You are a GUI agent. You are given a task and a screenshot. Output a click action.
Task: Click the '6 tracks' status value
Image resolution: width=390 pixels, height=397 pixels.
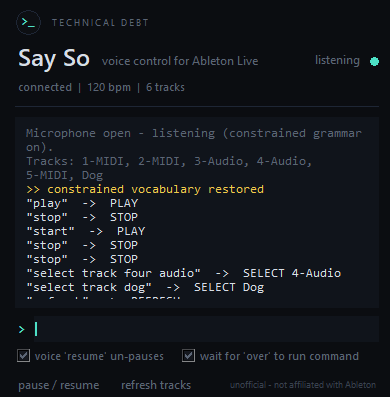pyautogui.click(x=165, y=87)
